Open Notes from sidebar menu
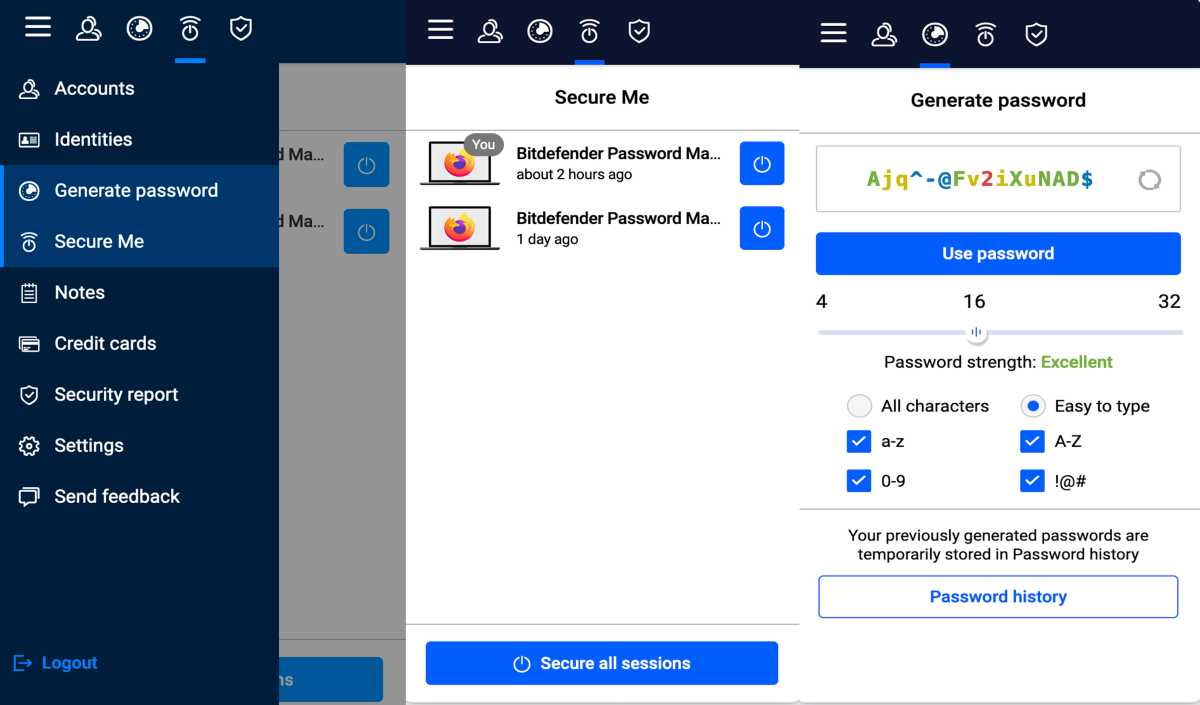 [x=139, y=292]
